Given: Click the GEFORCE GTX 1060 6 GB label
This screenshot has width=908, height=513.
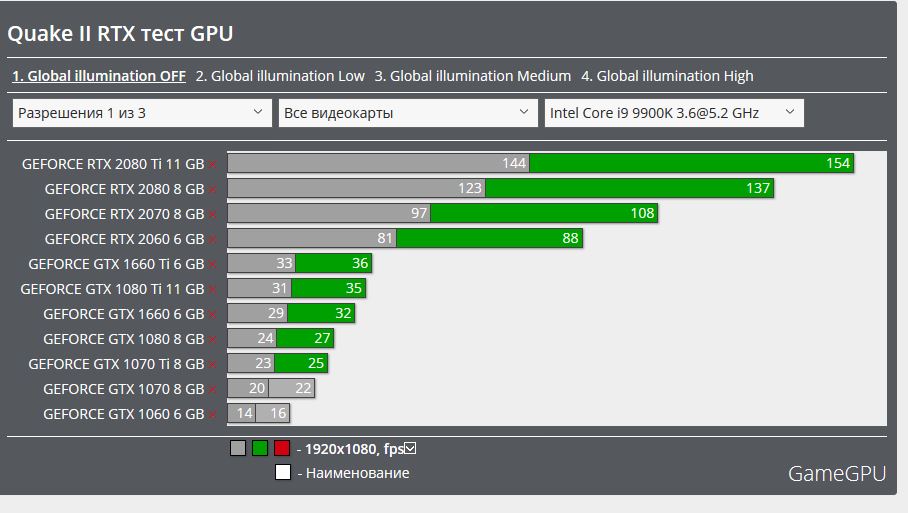Looking at the screenshot, I should click(x=123, y=414).
